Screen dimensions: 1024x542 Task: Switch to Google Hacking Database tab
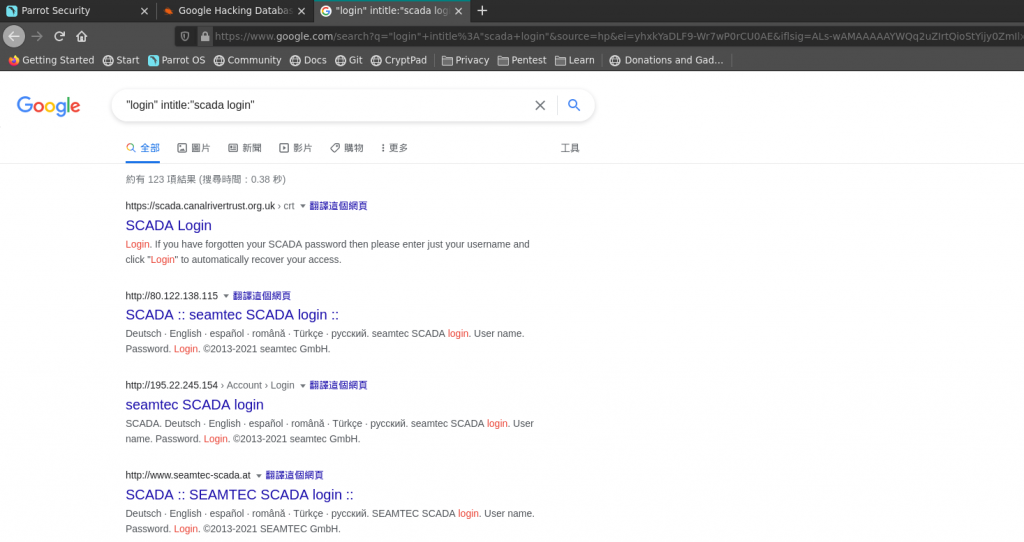click(235, 10)
